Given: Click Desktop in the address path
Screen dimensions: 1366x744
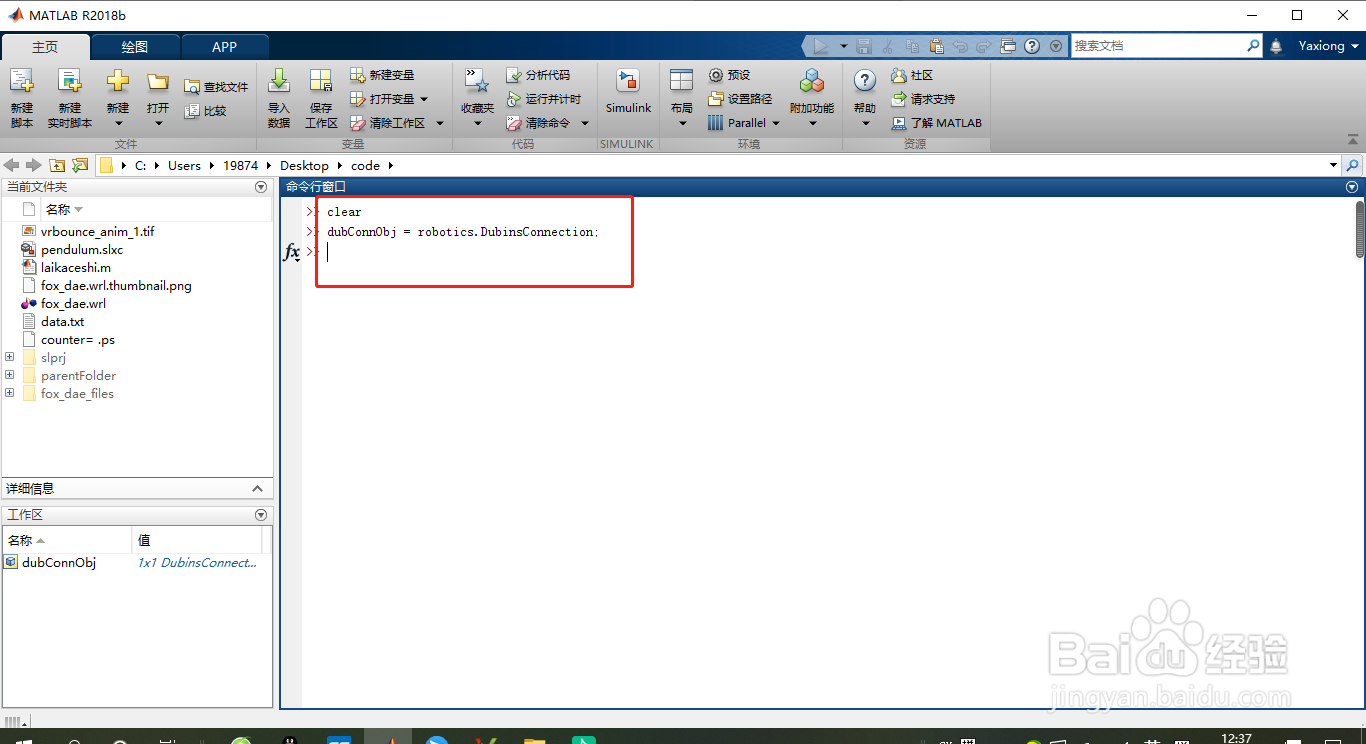Looking at the screenshot, I should coord(304,166).
